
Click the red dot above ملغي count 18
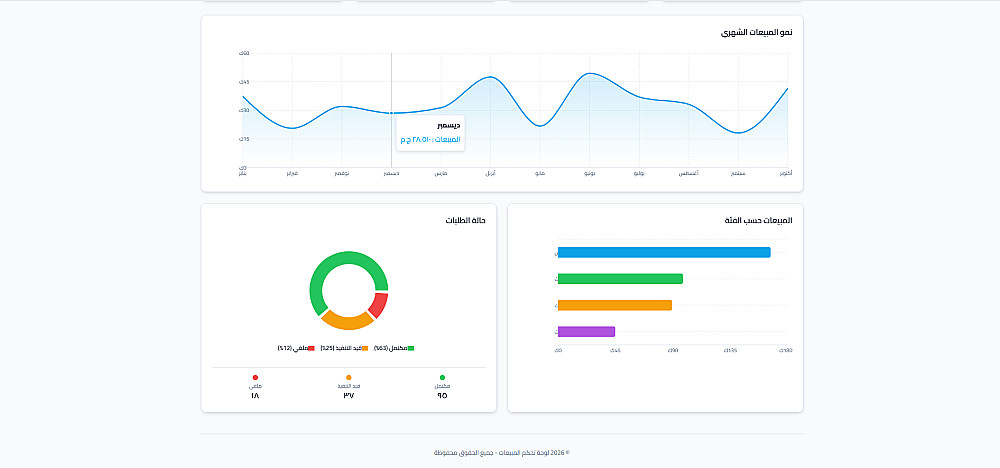click(x=255, y=377)
